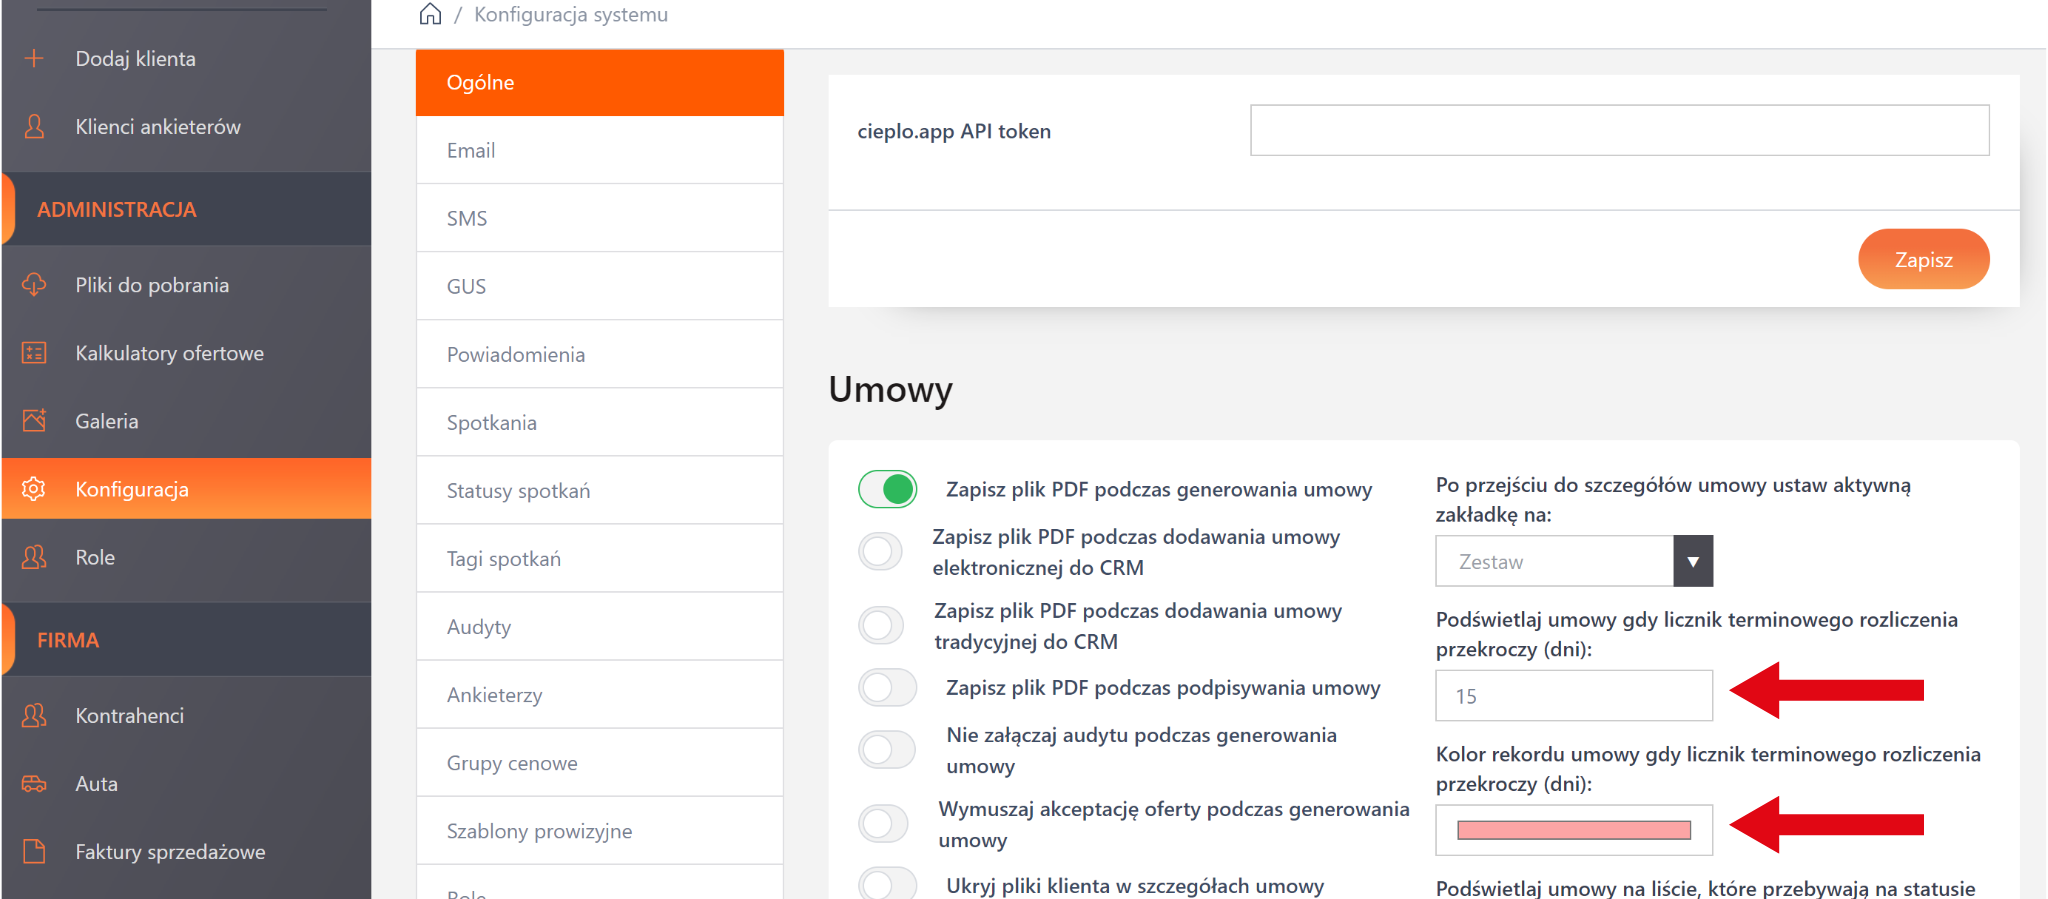Screen dimensions: 2048x899
Task: Enable Zapisz plik PDF podczas podpisywania umowy
Action: point(887,688)
